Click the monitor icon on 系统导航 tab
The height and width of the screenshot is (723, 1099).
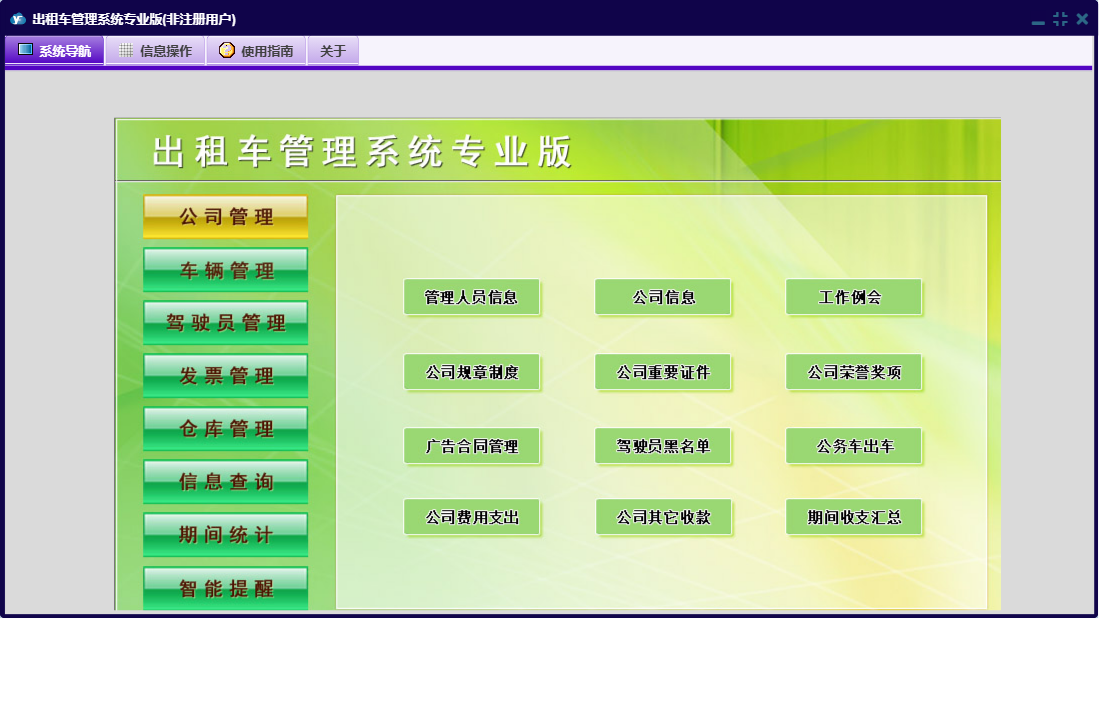coord(25,49)
